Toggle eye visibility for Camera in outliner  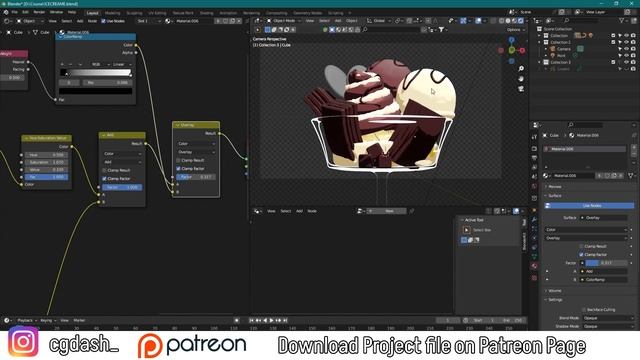[627, 49]
